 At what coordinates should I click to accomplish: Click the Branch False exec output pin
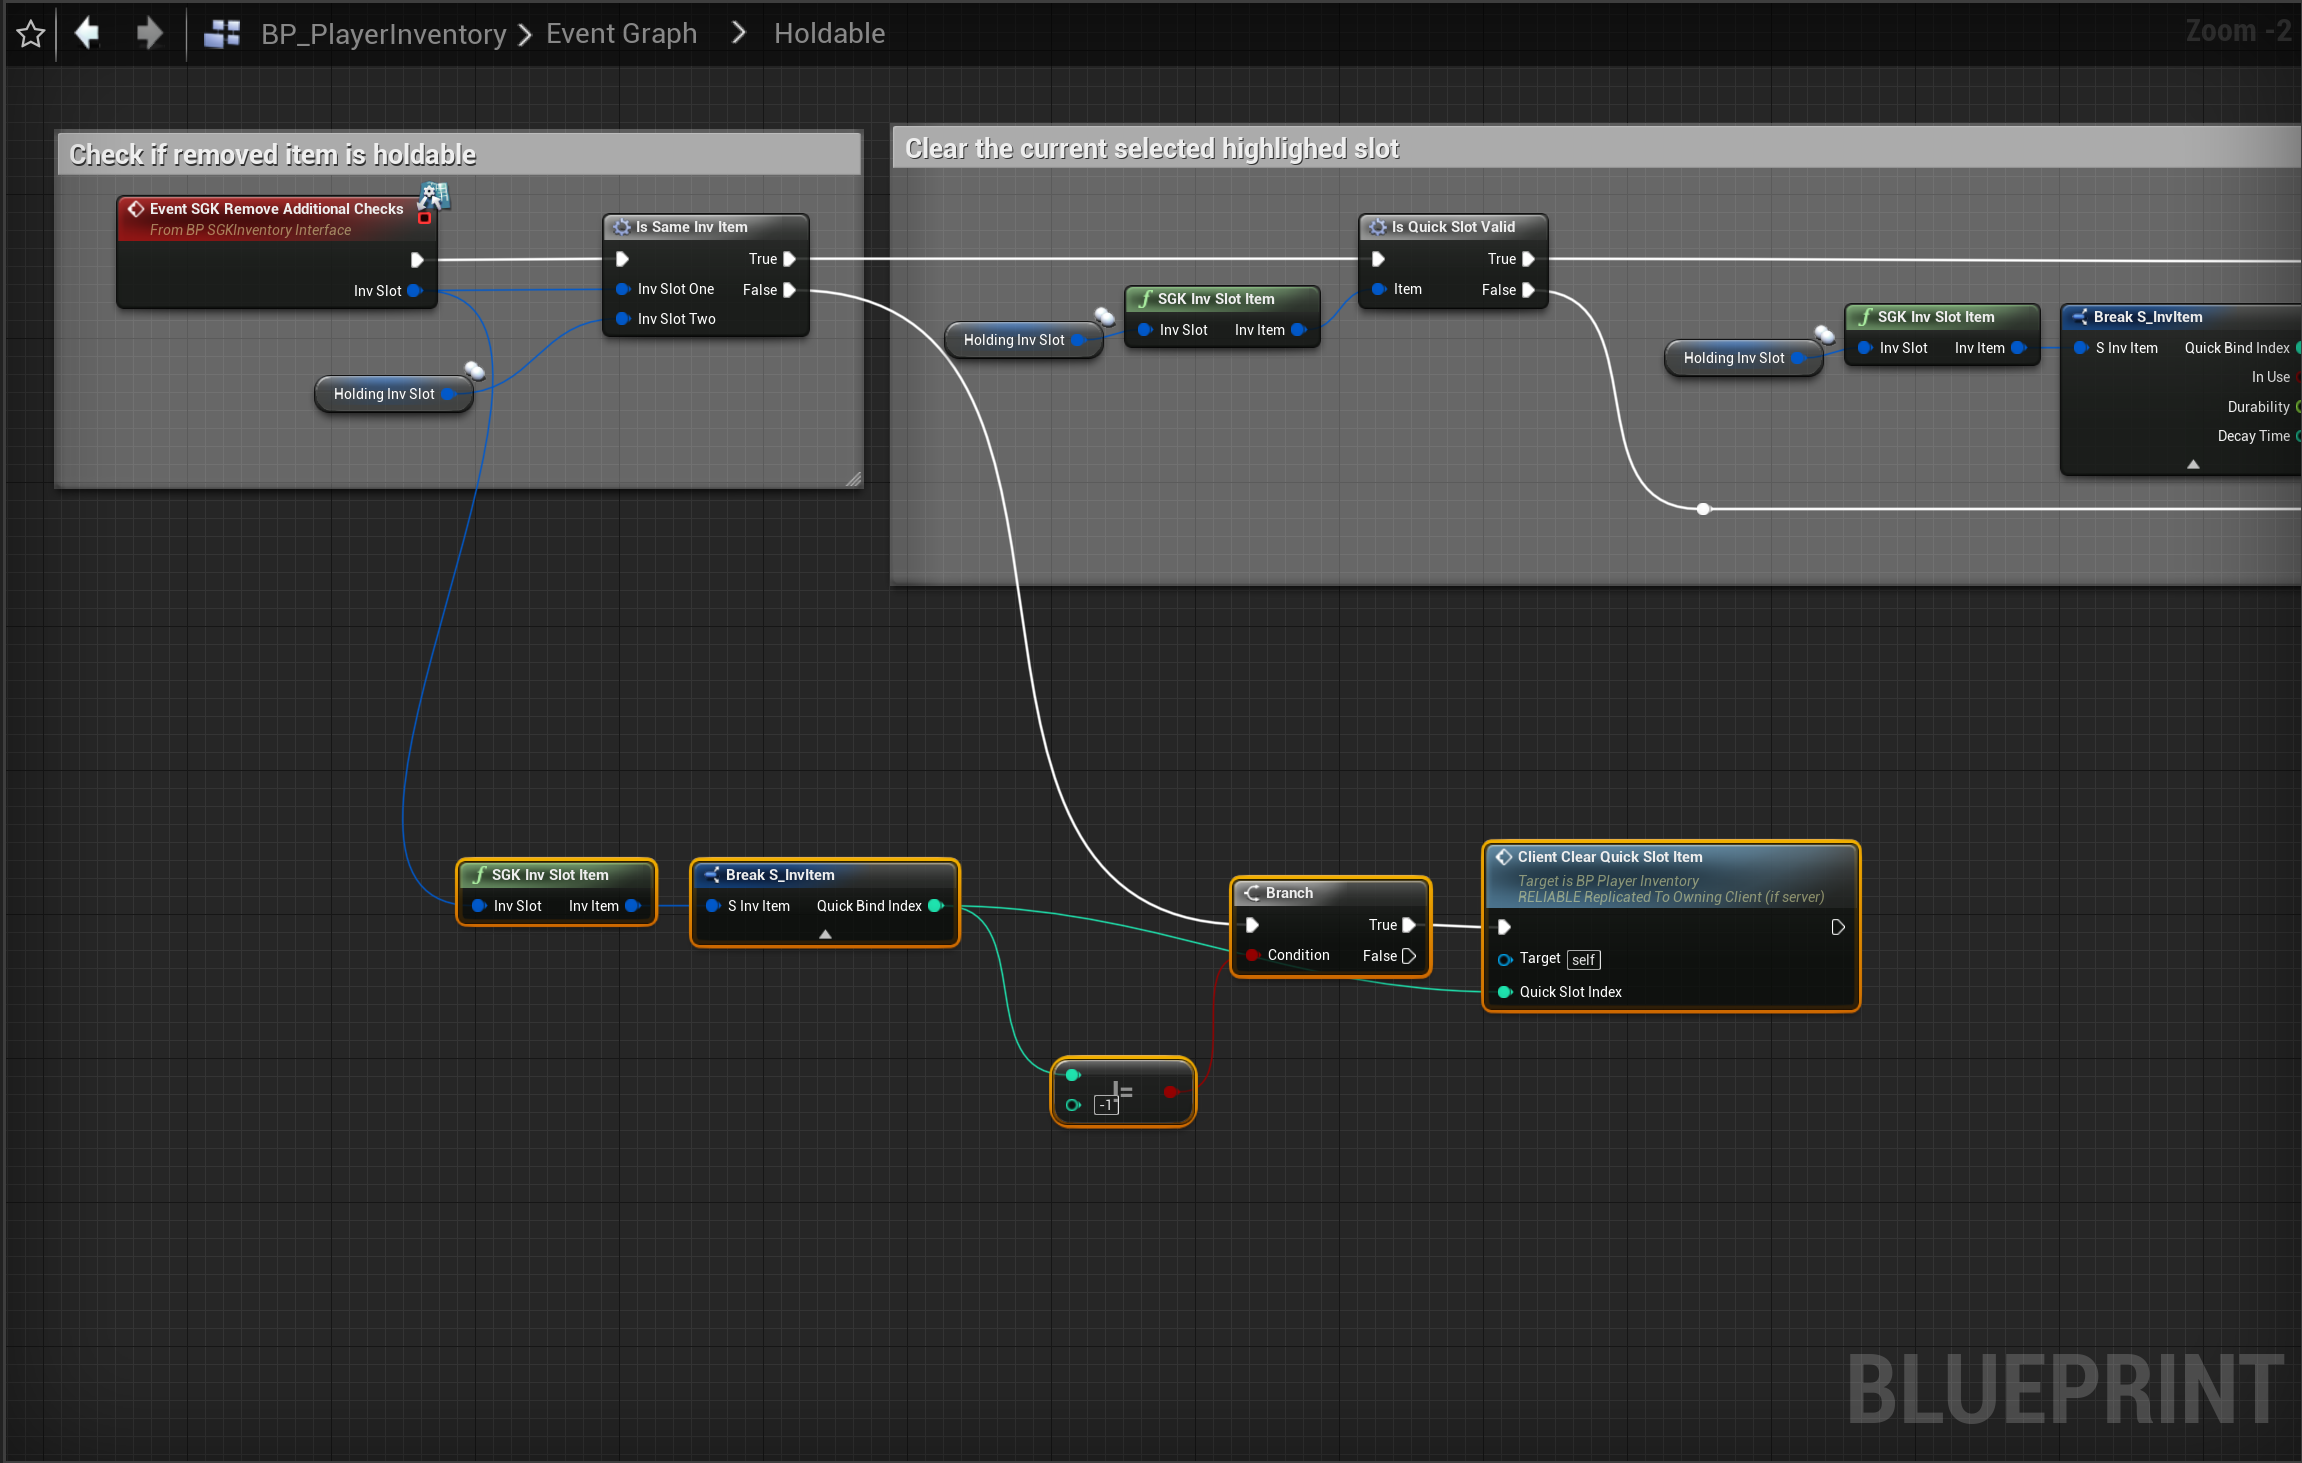point(1409,956)
